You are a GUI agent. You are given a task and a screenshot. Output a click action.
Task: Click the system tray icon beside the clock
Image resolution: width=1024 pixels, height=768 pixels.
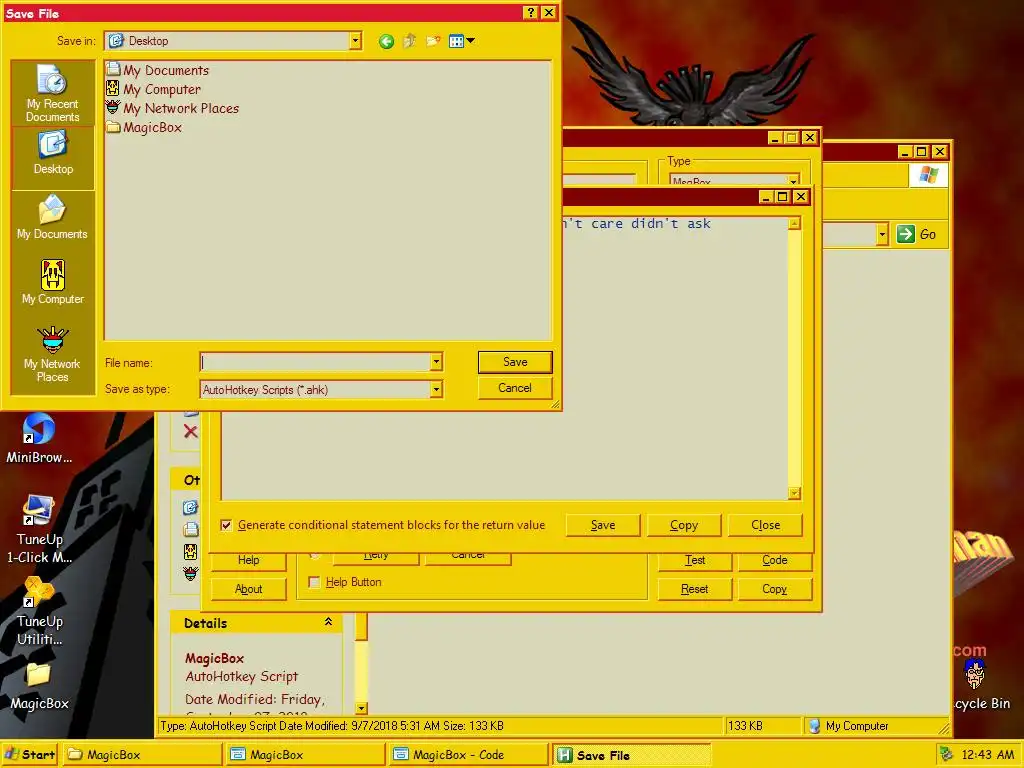click(x=945, y=754)
